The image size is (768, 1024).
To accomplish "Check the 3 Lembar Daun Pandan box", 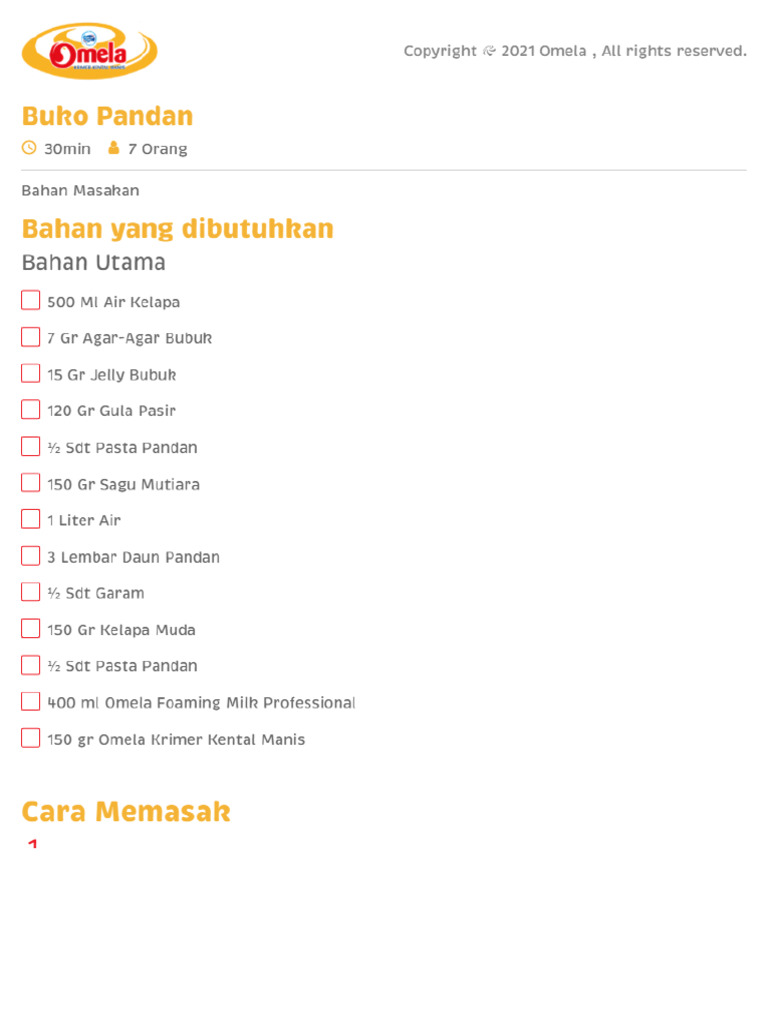I will click(x=31, y=556).
